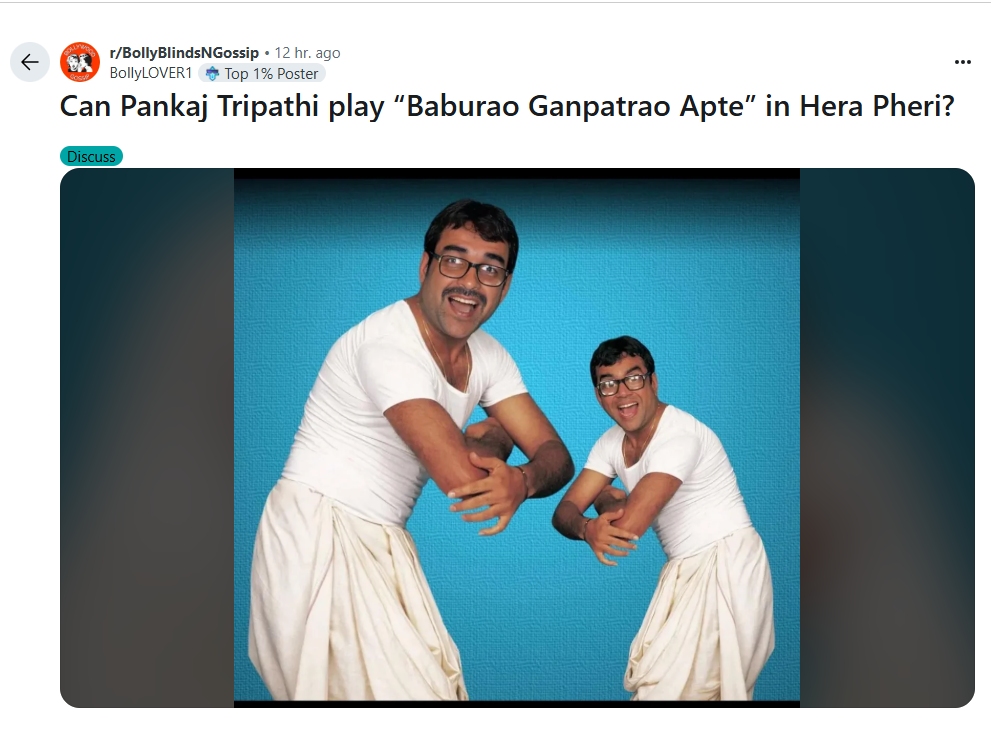The width and height of the screenshot is (991, 730).
Task: Open BollyLOVER1's user profile
Action: point(150,73)
